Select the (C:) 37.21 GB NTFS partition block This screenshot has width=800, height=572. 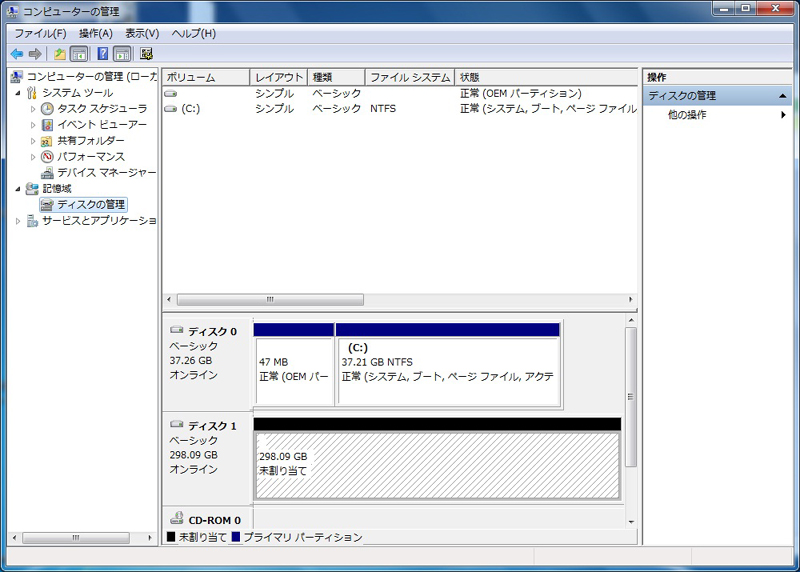point(448,364)
